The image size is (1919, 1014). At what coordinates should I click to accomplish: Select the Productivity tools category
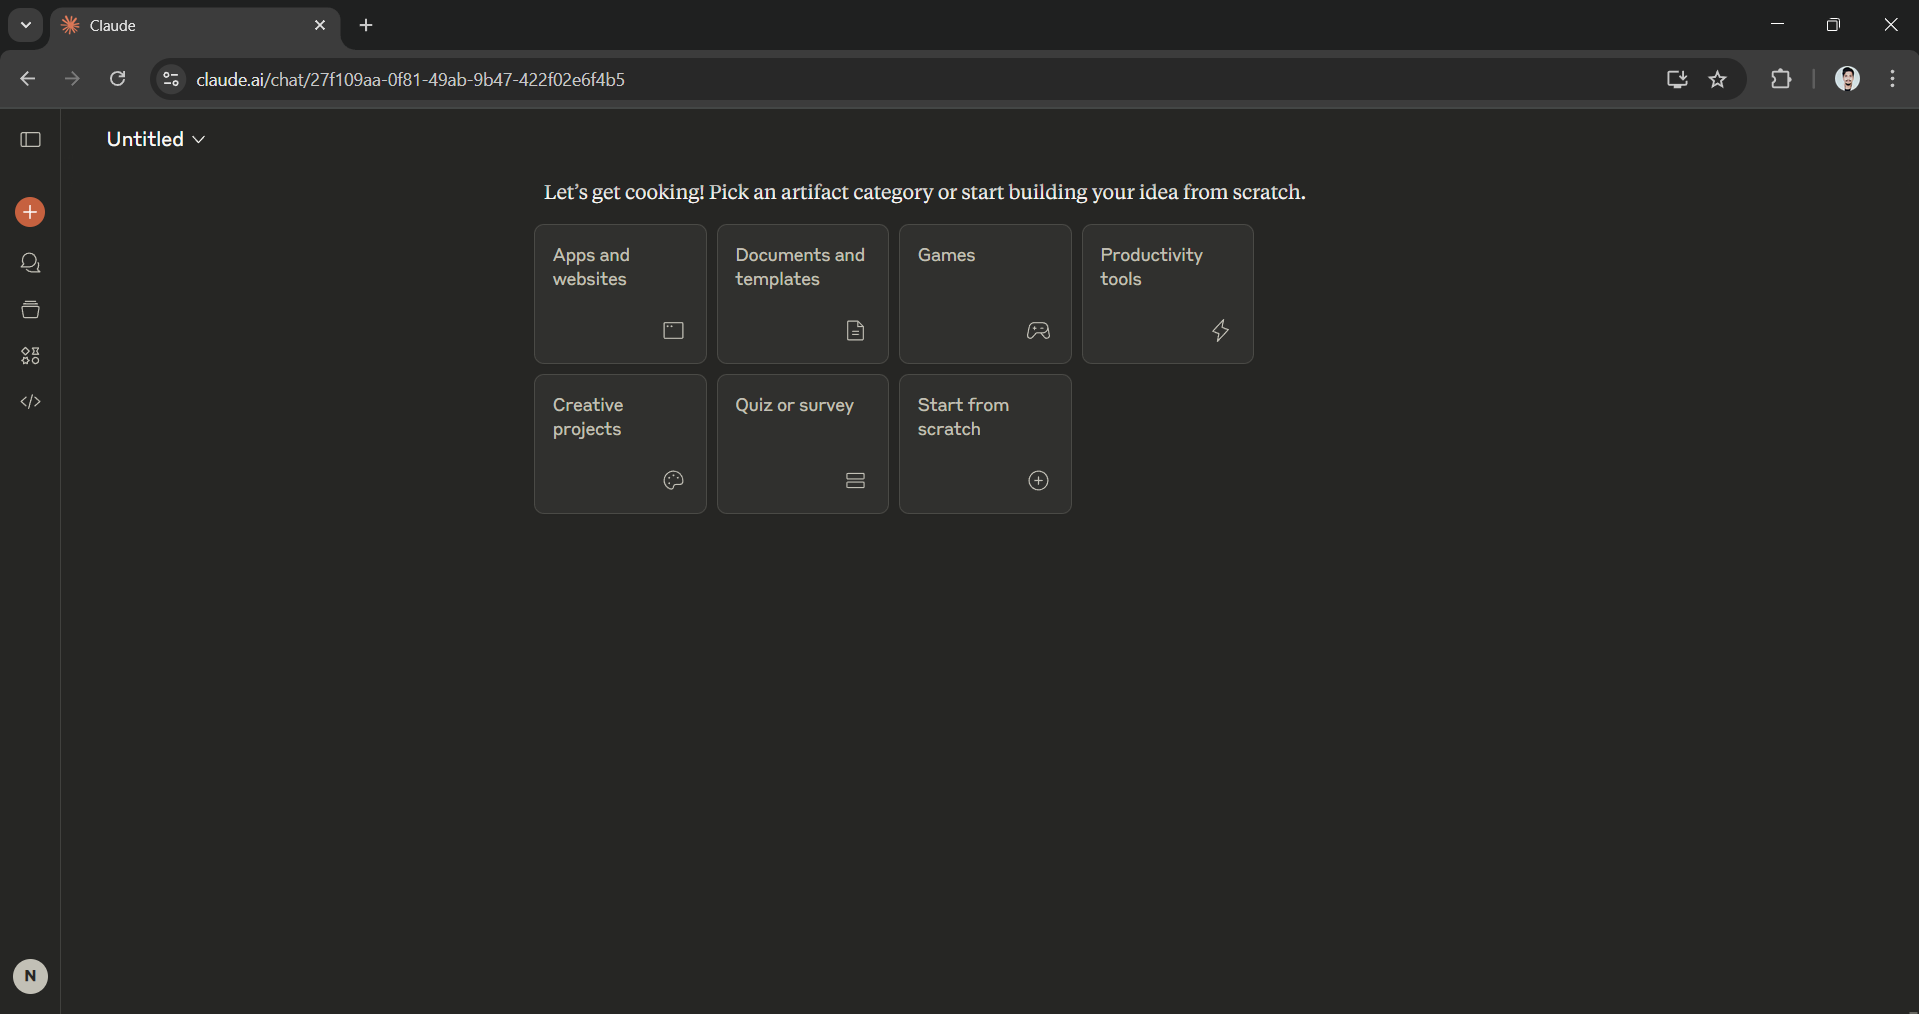point(1168,294)
